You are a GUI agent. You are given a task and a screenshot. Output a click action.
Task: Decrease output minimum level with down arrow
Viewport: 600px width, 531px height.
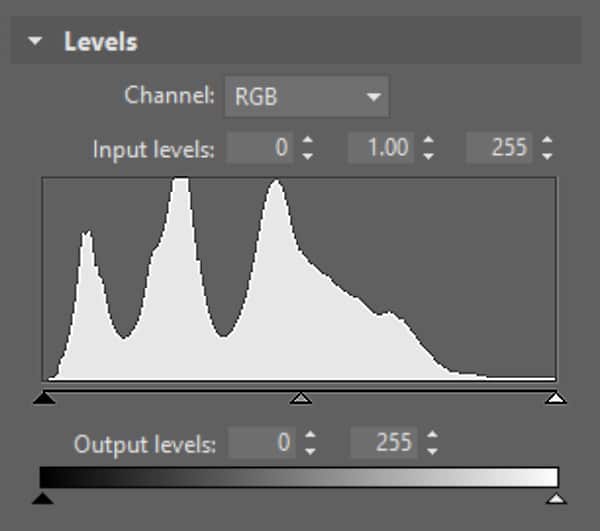coord(310,451)
